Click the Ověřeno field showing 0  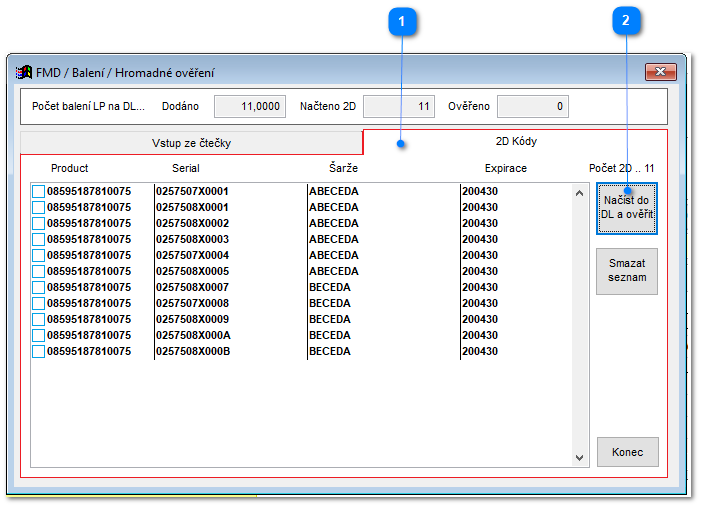pyautogui.click(x=533, y=106)
